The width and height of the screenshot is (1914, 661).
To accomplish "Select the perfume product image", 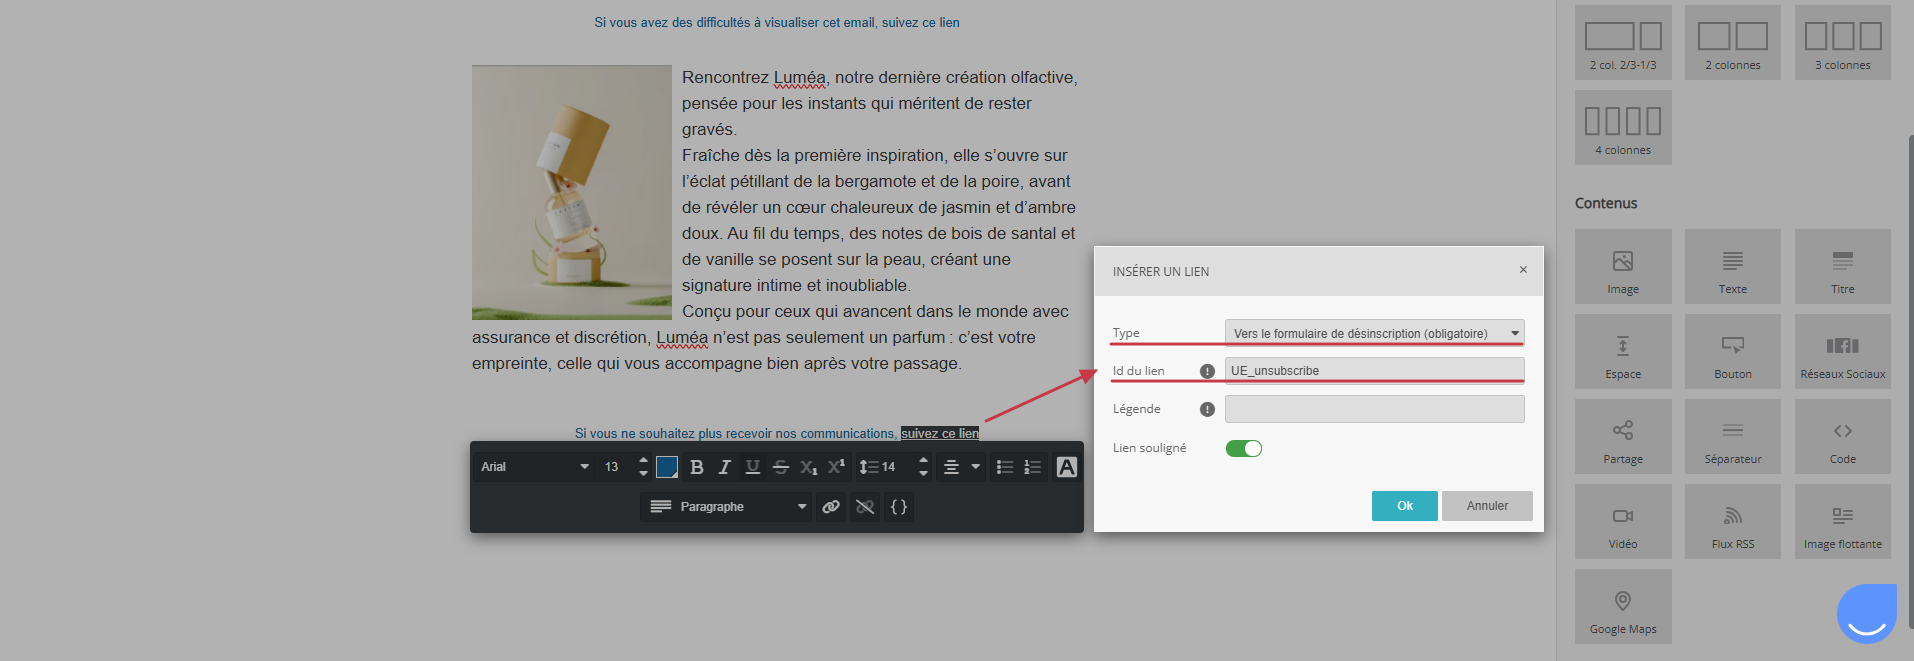I will [x=572, y=192].
